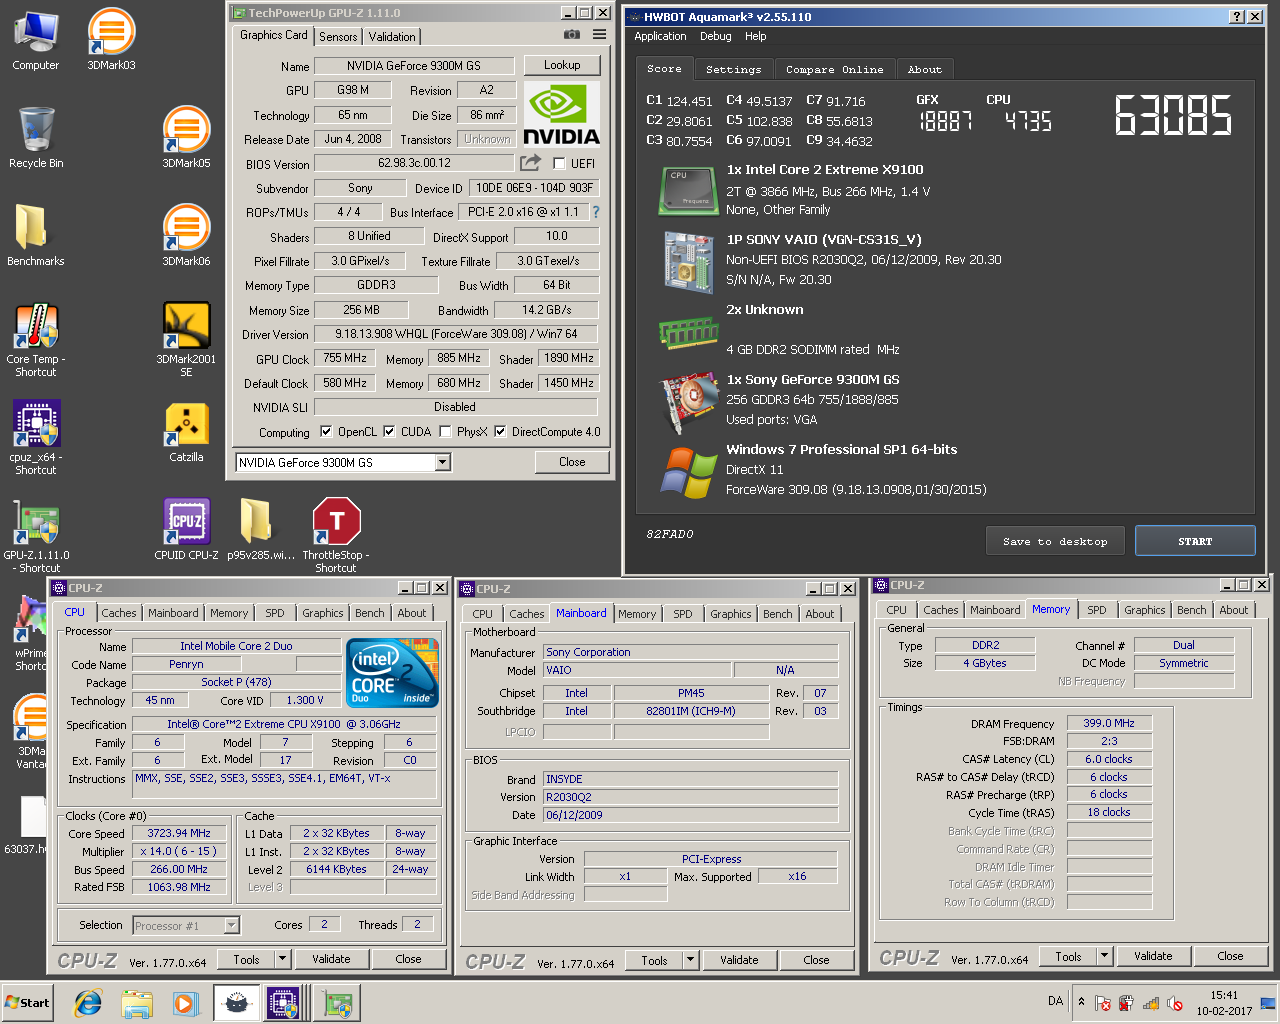Expand Tools dropdown arrow in Memory window
This screenshot has width=1280, height=1024.
(x=1104, y=956)
